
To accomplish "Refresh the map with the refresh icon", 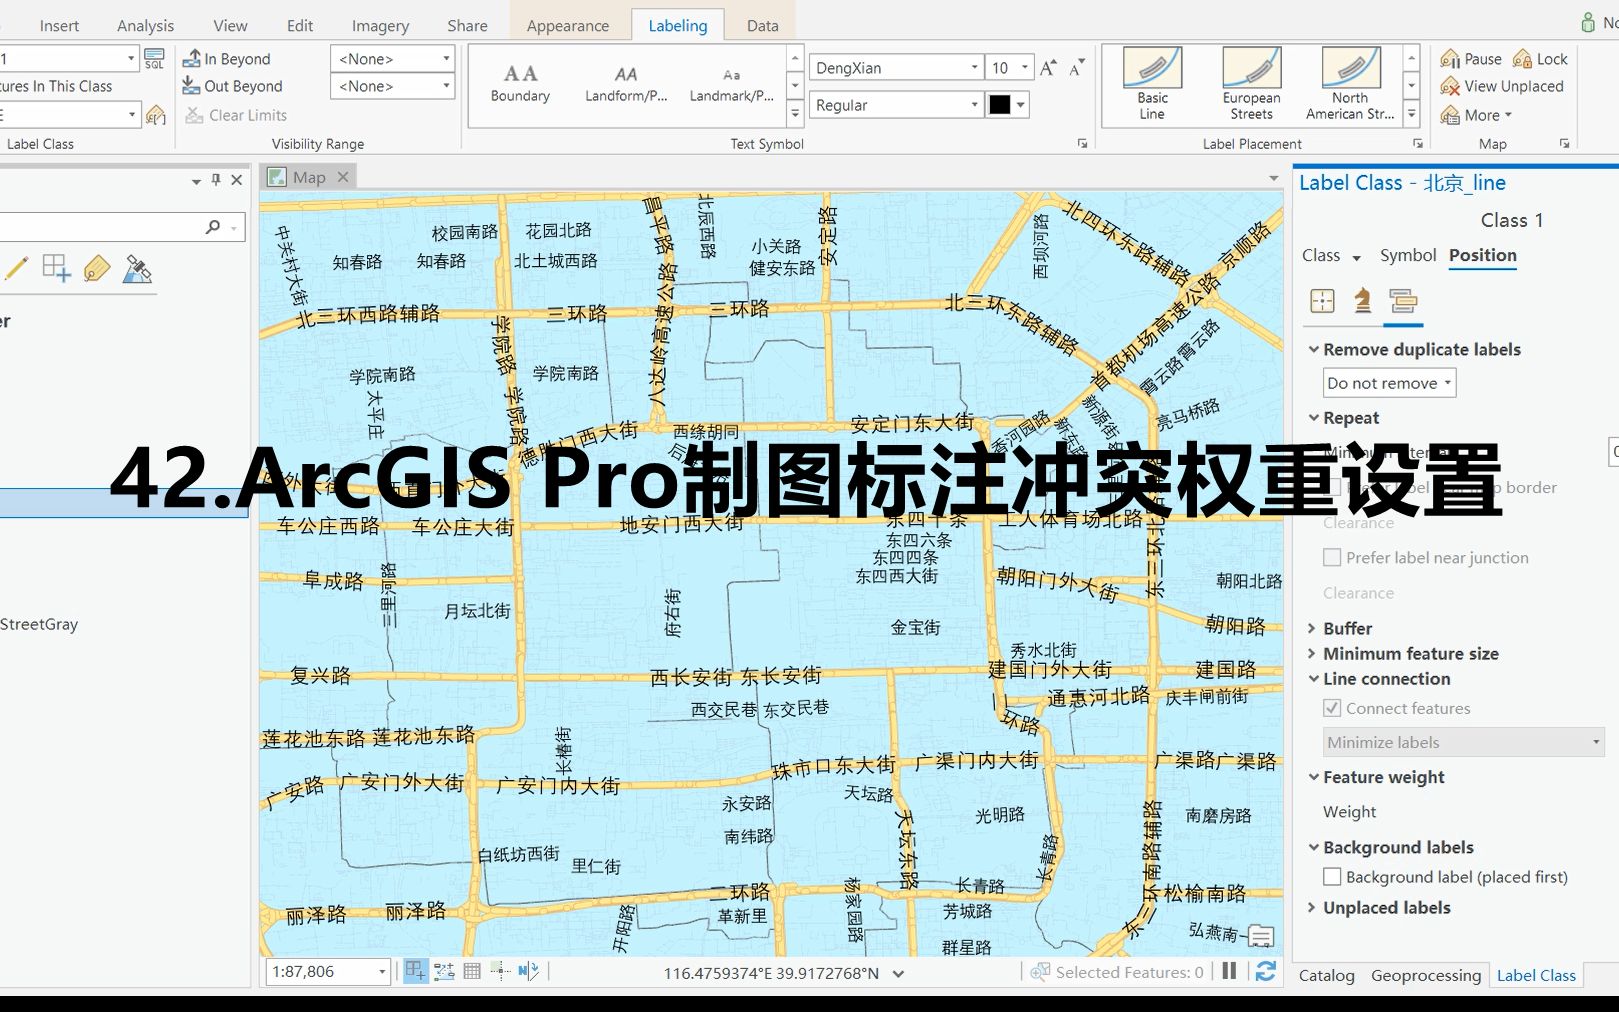I will [1266, 970].
